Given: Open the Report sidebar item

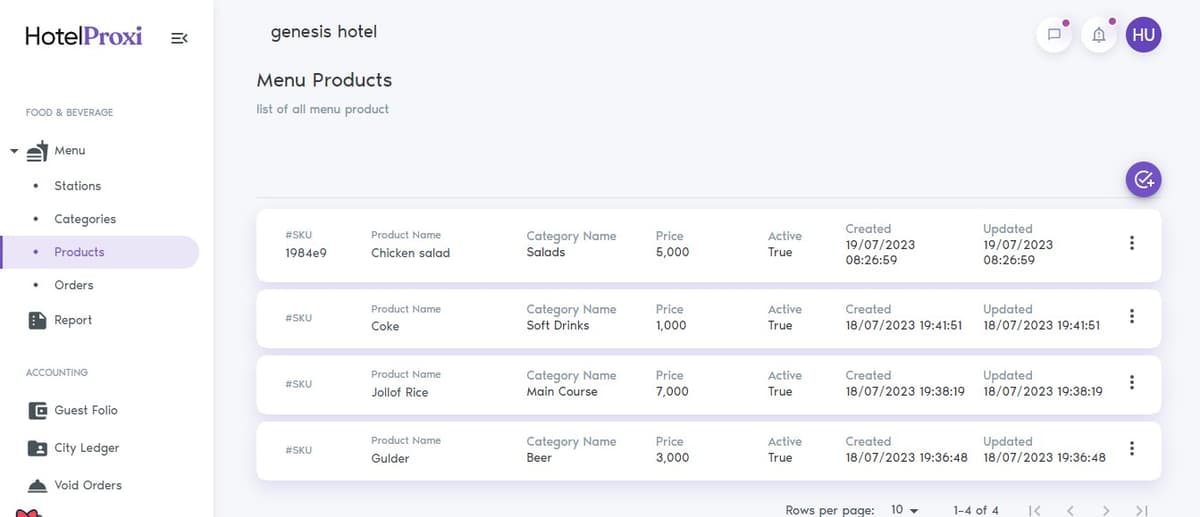Looking at the screenshot, I should coord(61,320).
